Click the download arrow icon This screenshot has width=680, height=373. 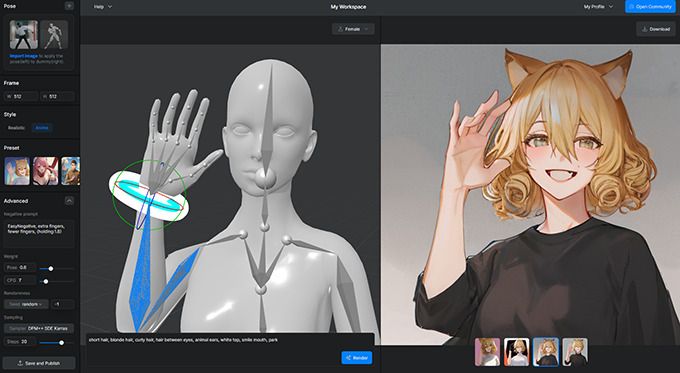[x=644, y=29]
